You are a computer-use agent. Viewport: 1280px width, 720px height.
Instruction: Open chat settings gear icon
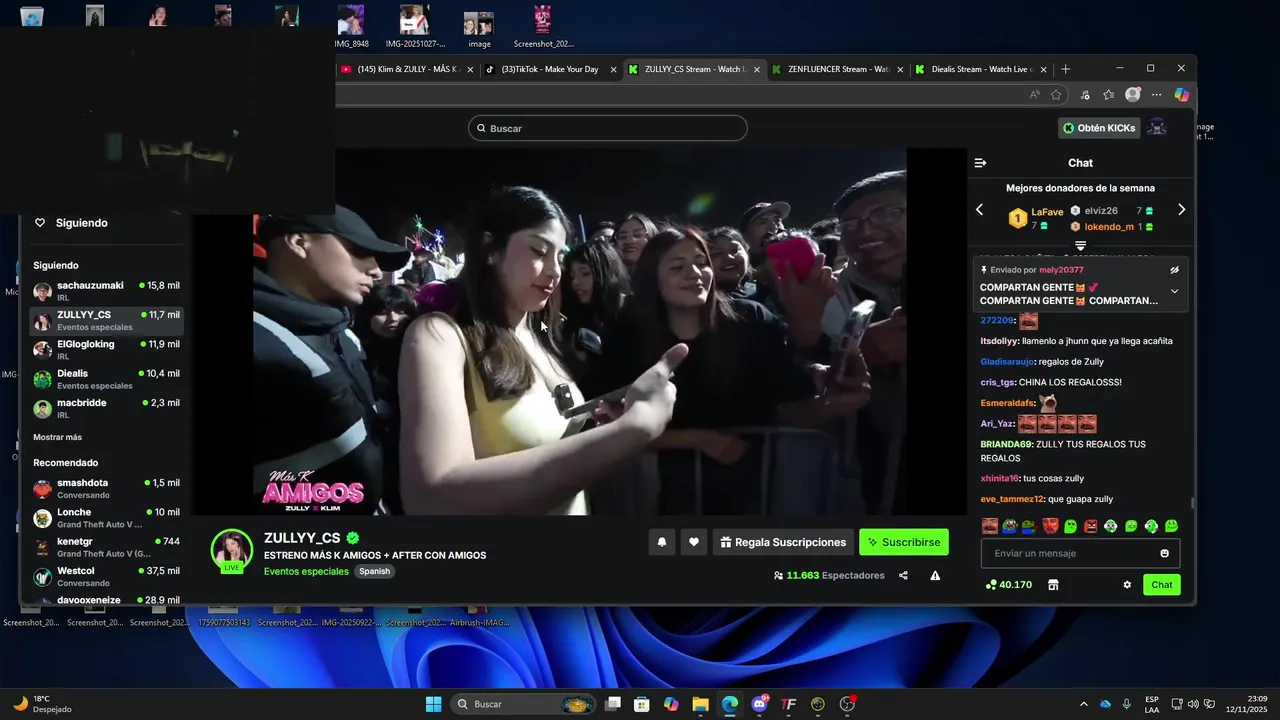tap(1127, 585)
